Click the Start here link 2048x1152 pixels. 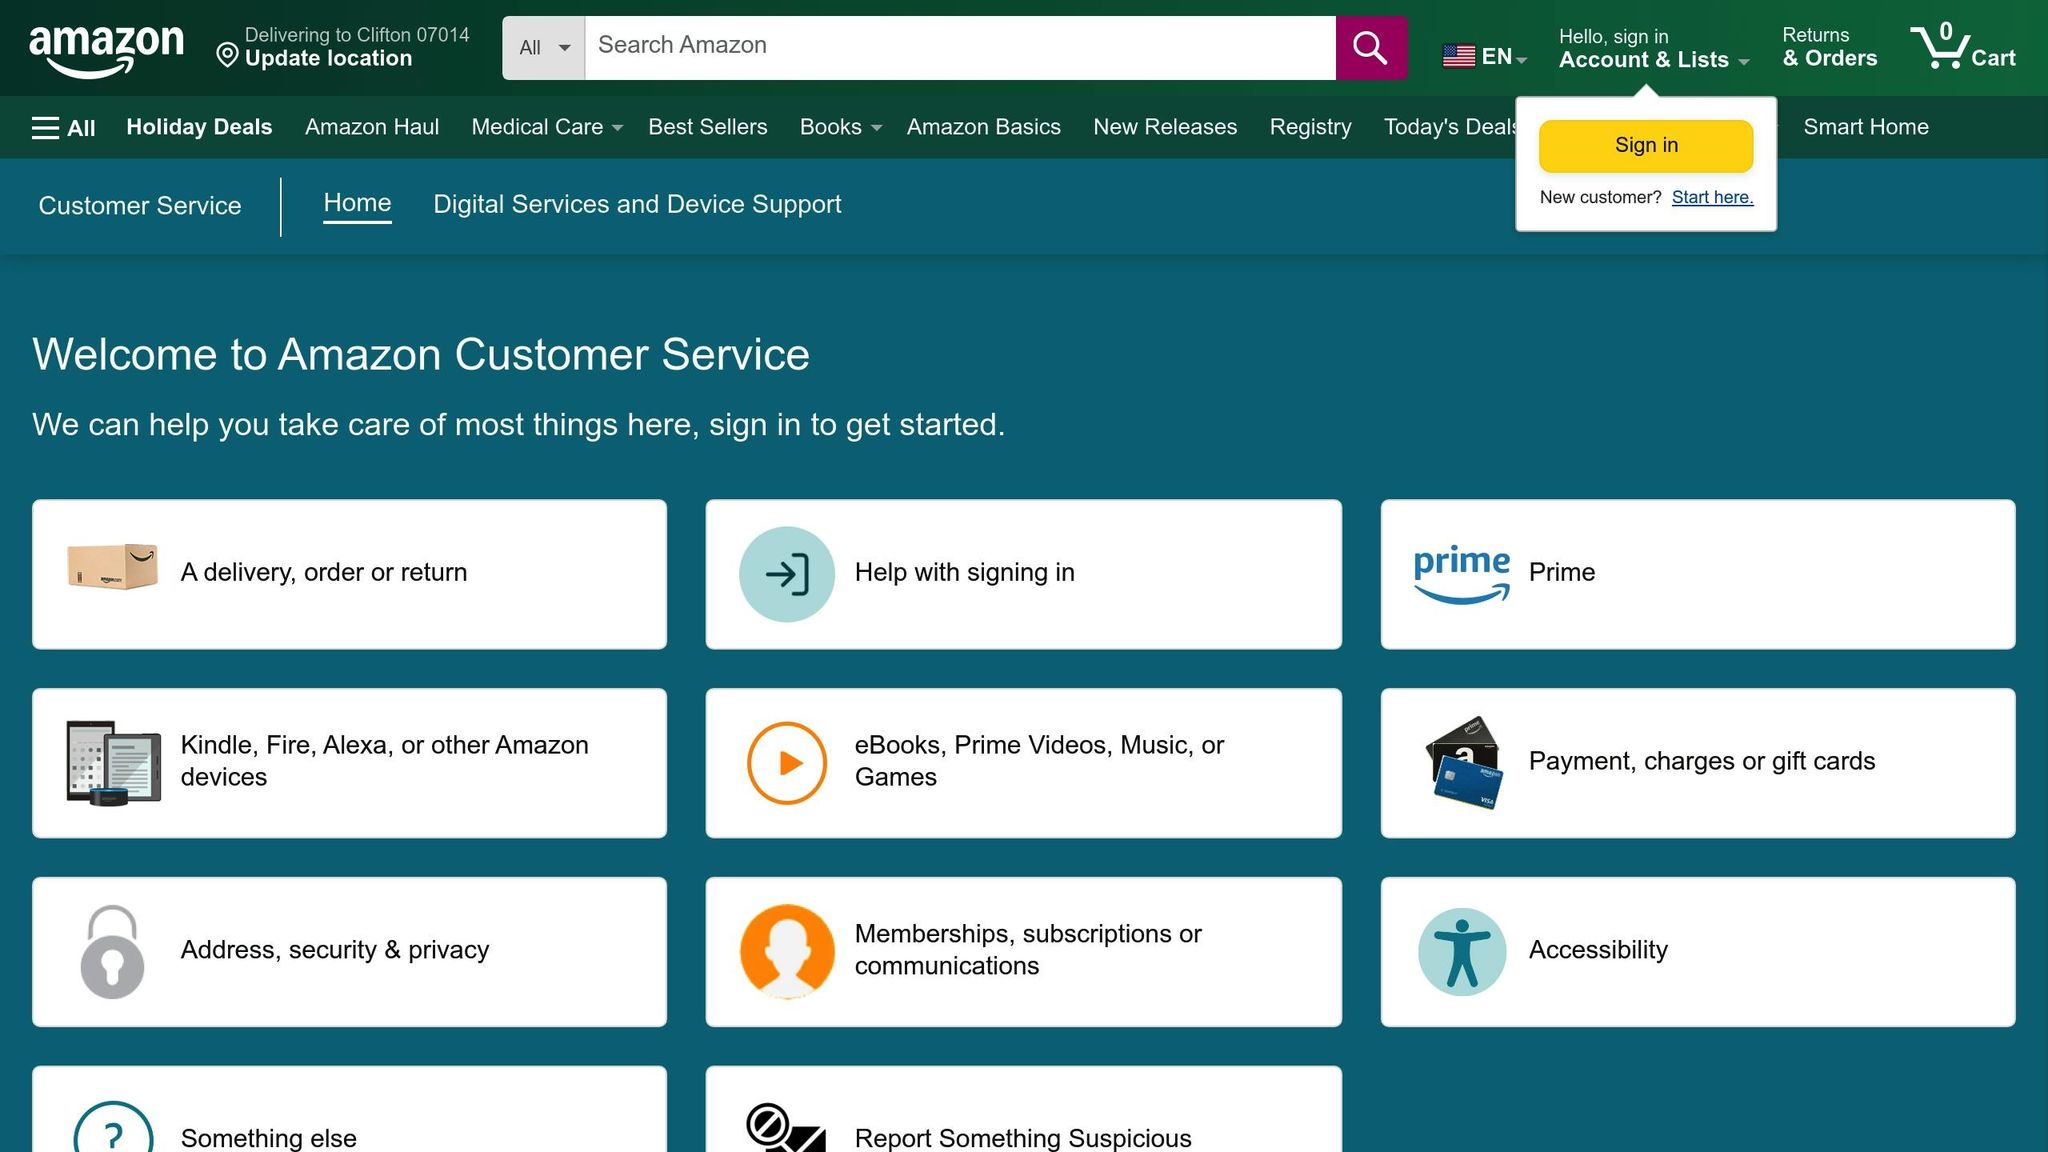(1712, 197)
